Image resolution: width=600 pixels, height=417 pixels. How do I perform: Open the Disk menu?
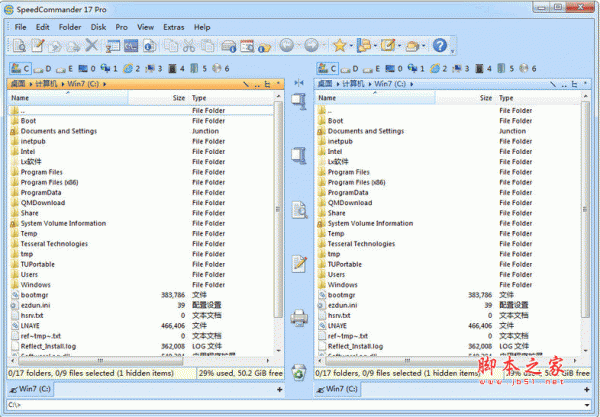(x=98, y=27)
